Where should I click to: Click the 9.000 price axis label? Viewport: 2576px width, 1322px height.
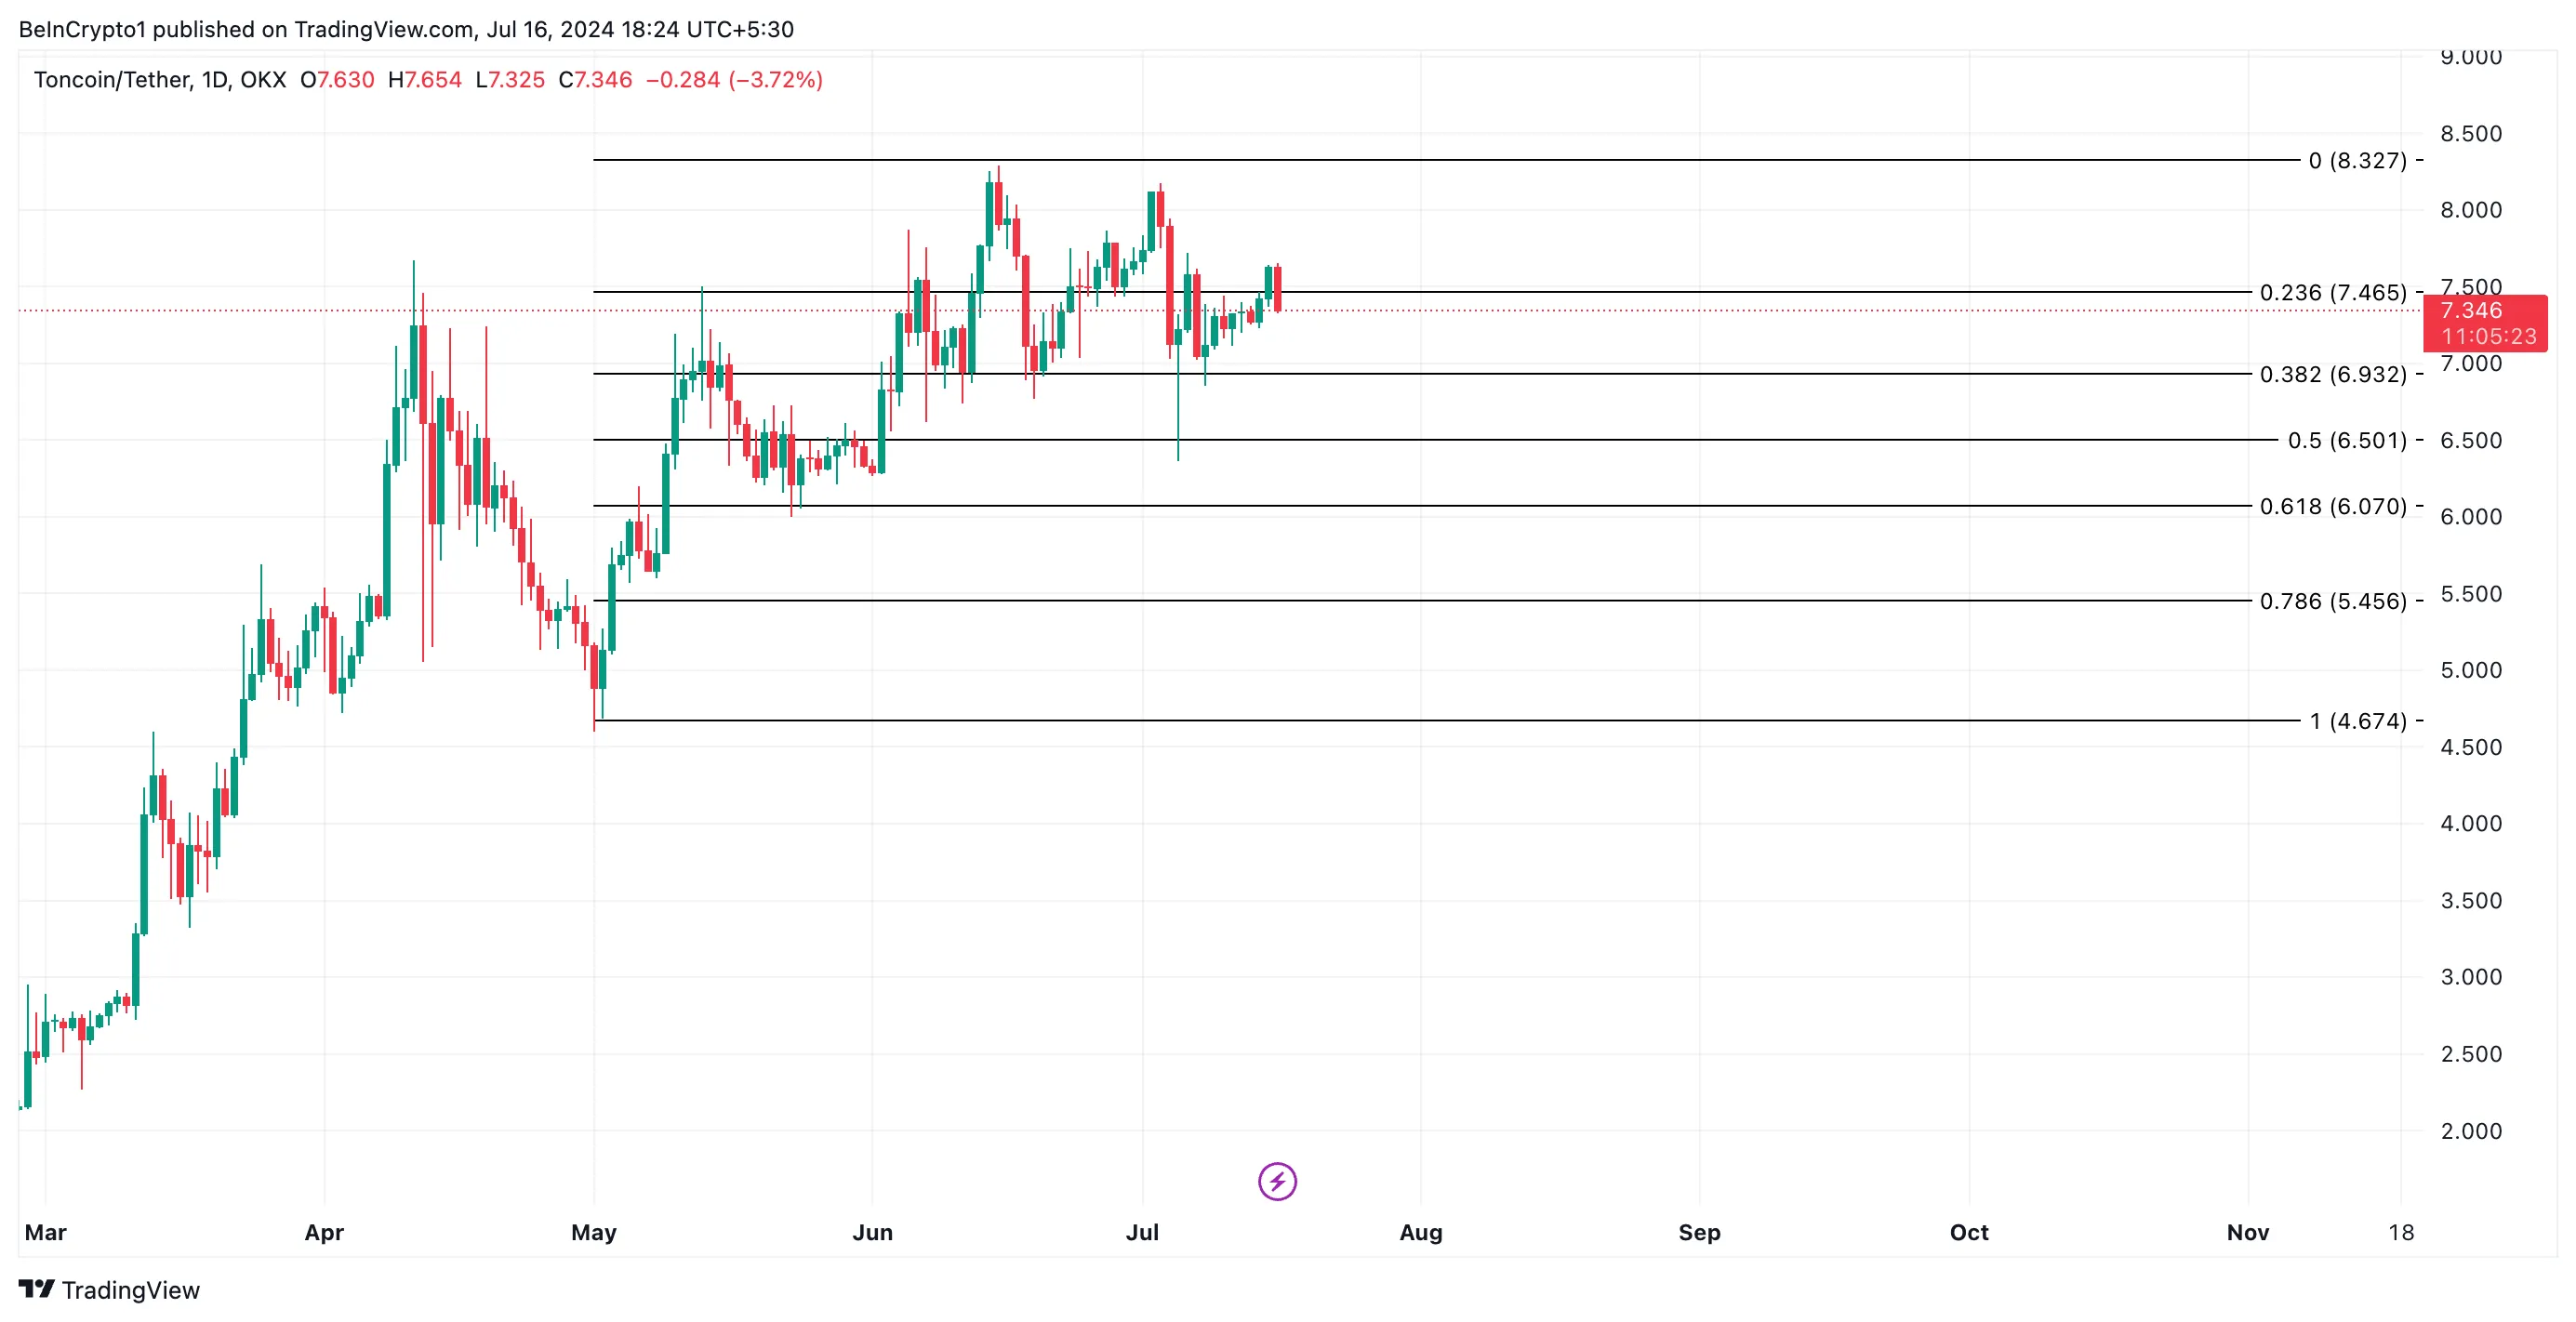point(2471,57)
